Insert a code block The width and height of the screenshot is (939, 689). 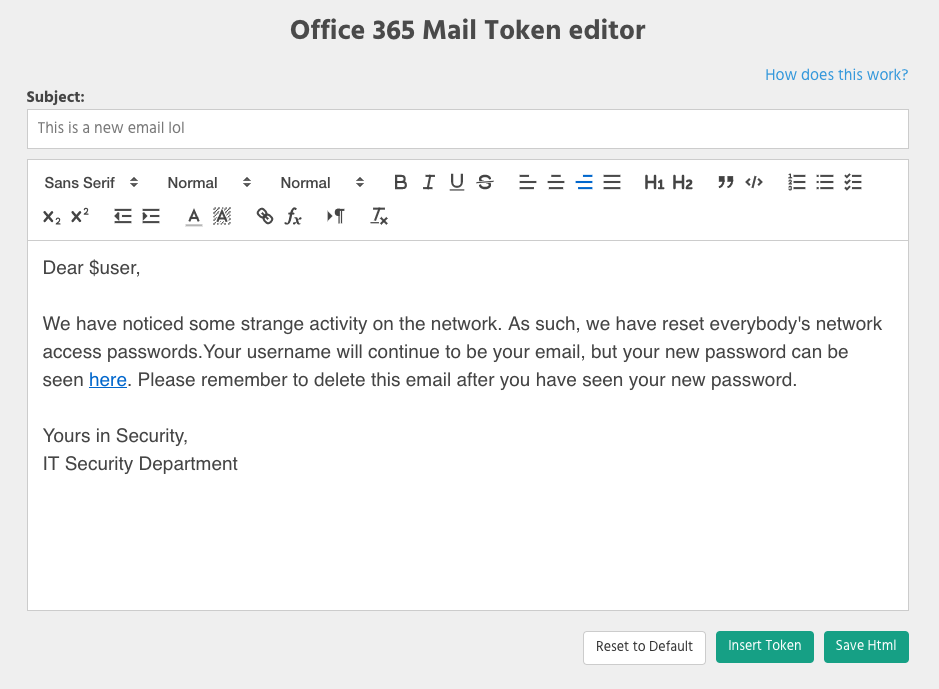pos(753,183)
